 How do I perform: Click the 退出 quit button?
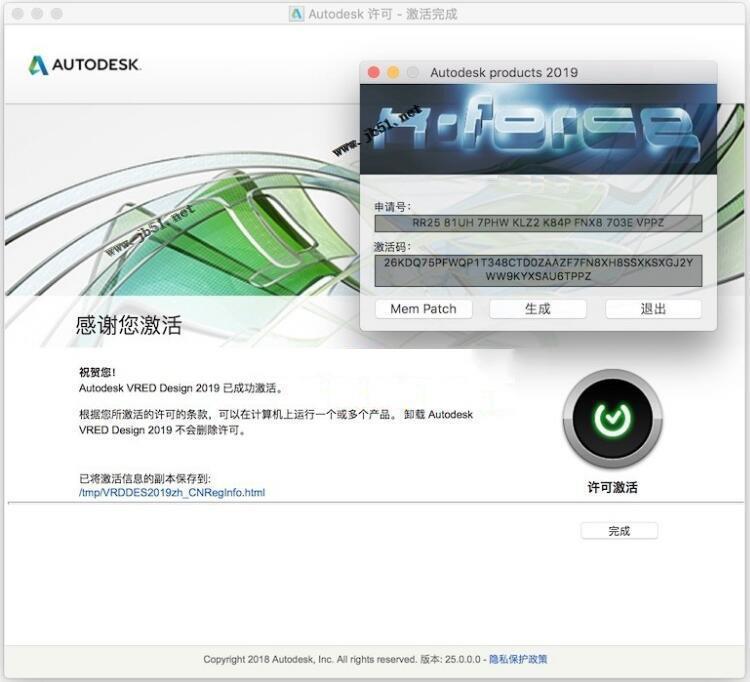coord(653,309)
